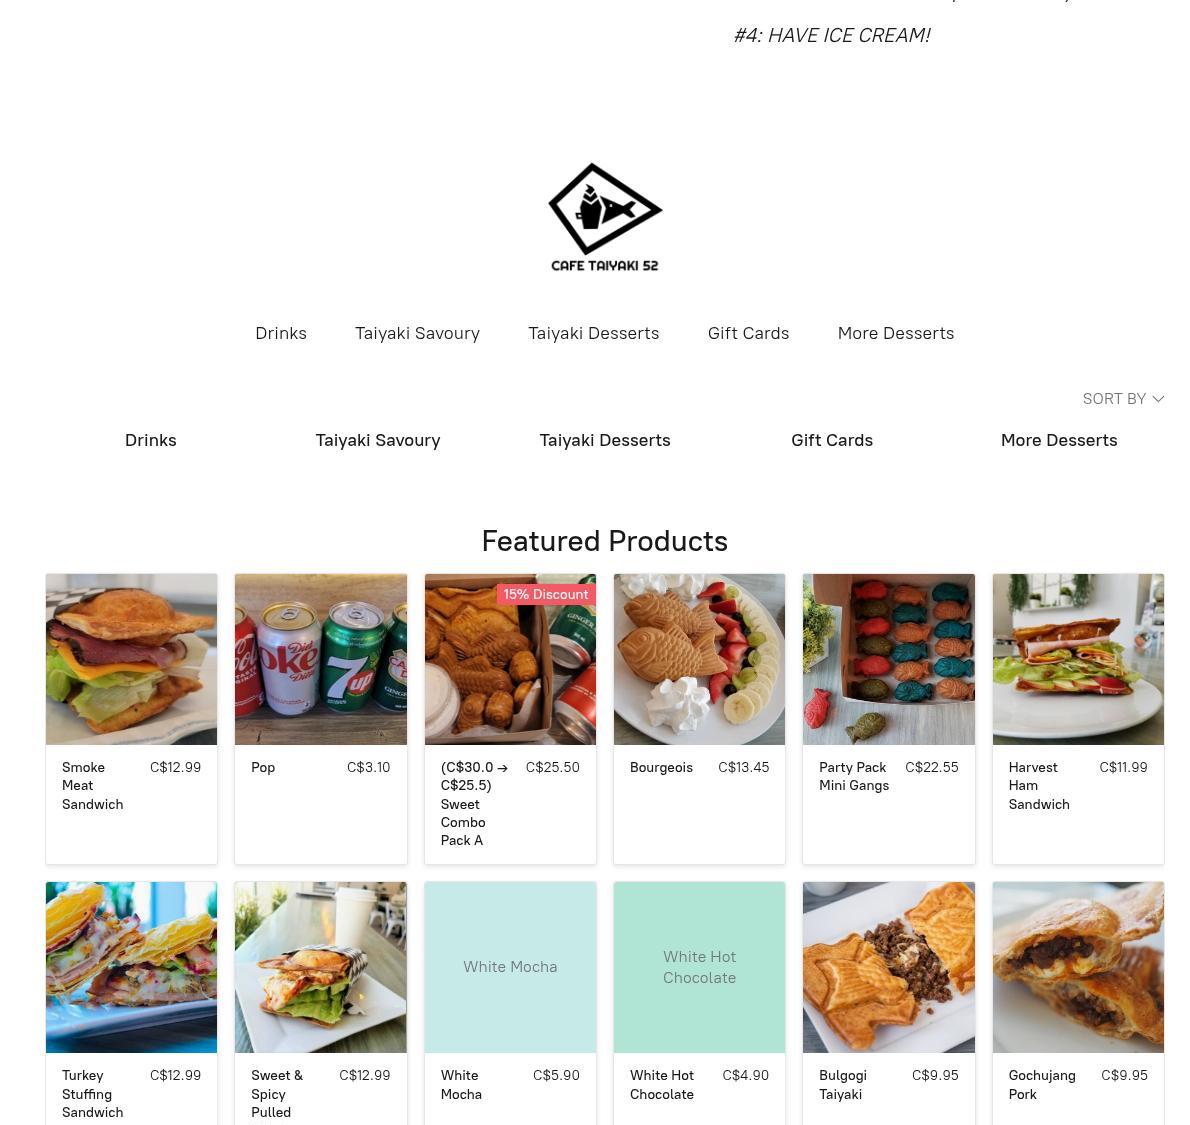Open the Pop soda cans product image

(x=320, y=659)
